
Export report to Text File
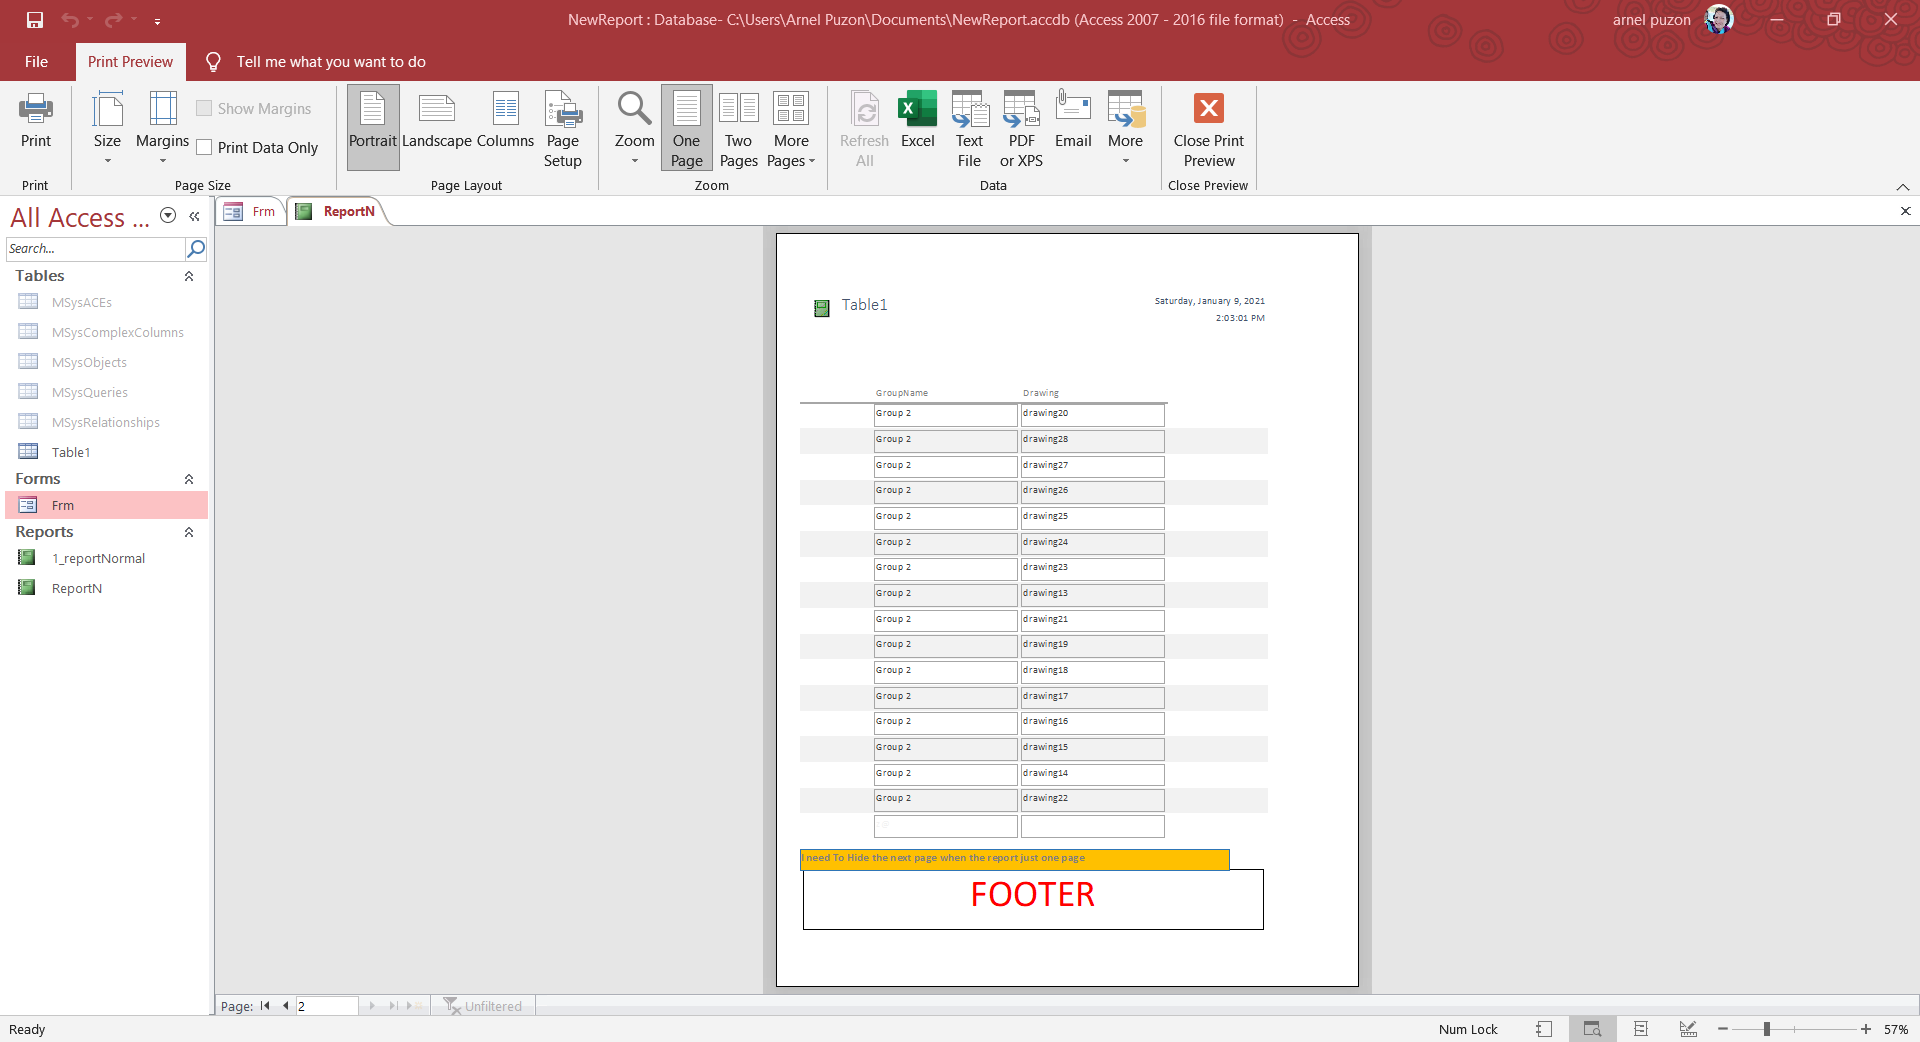(x=969, y=128)
